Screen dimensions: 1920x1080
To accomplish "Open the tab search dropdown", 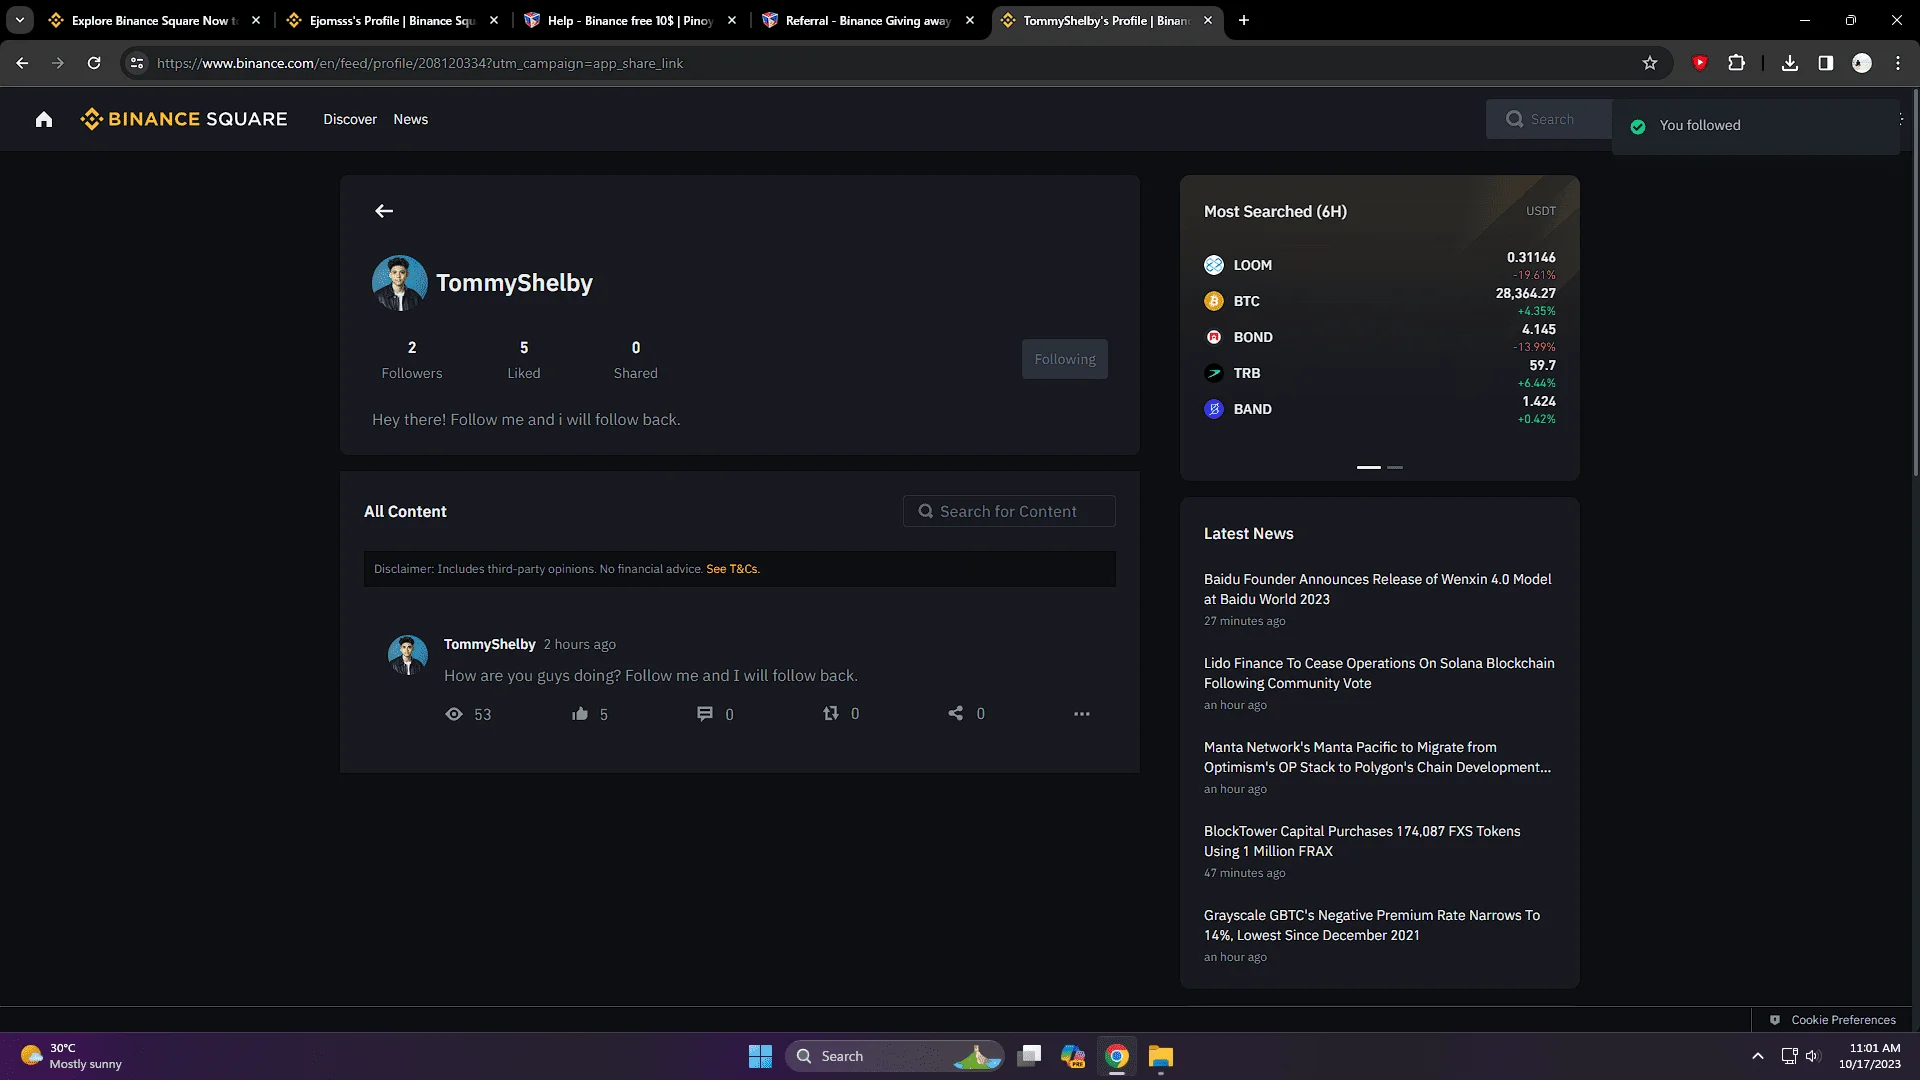I will [x=20, y=20].
